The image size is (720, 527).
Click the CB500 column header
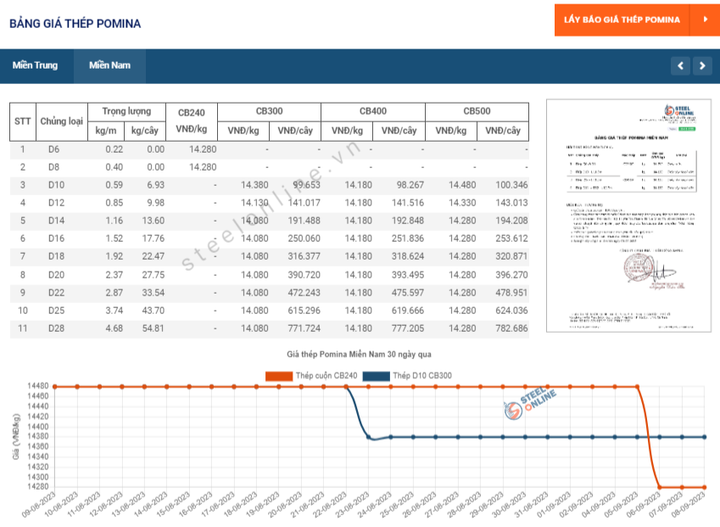(x=477, y=112)
